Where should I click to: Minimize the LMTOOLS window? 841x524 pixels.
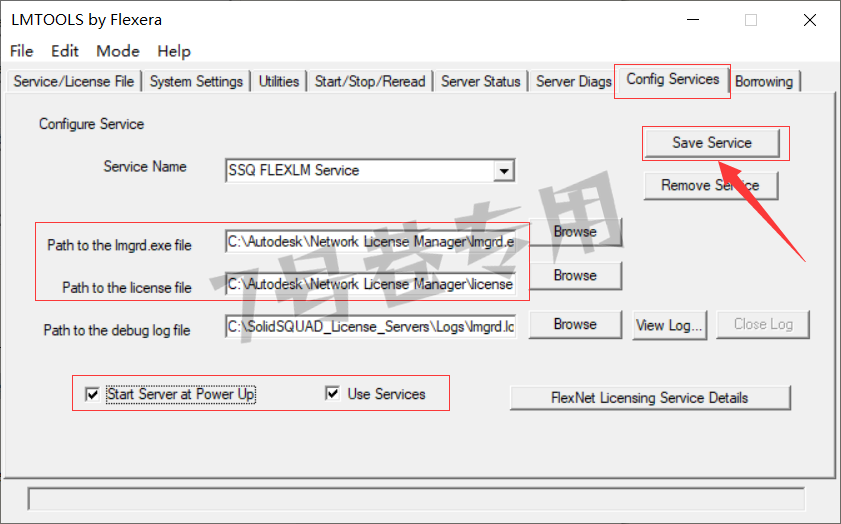[x=693, y=20]
